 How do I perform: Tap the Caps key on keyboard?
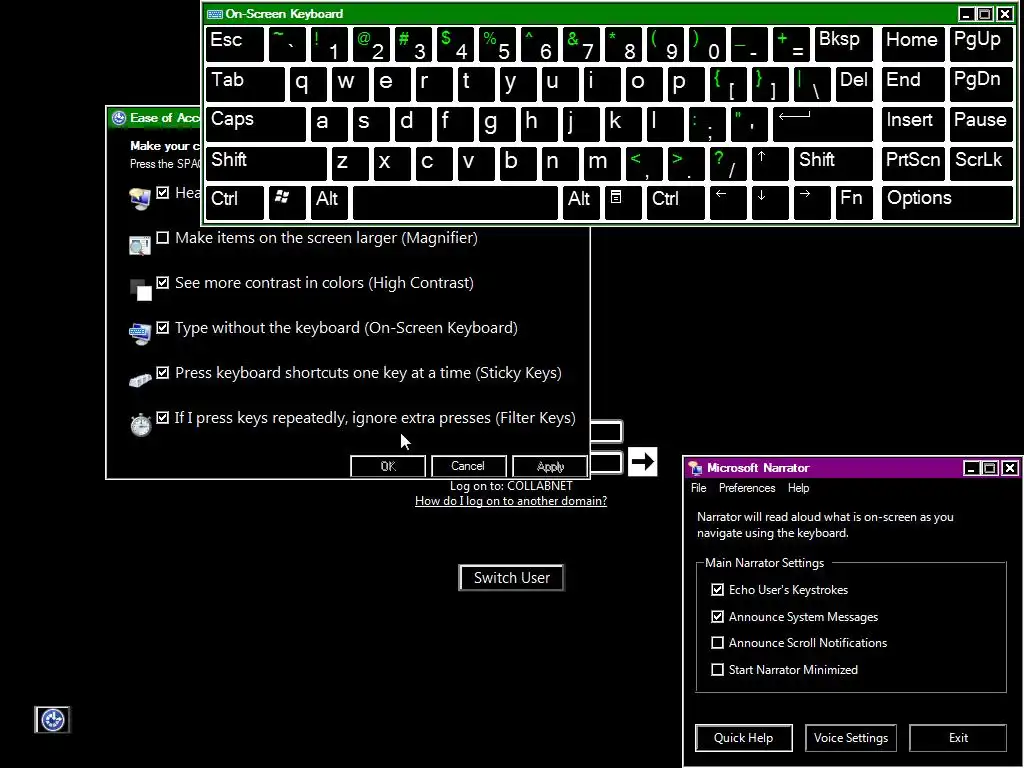point(256,124)
